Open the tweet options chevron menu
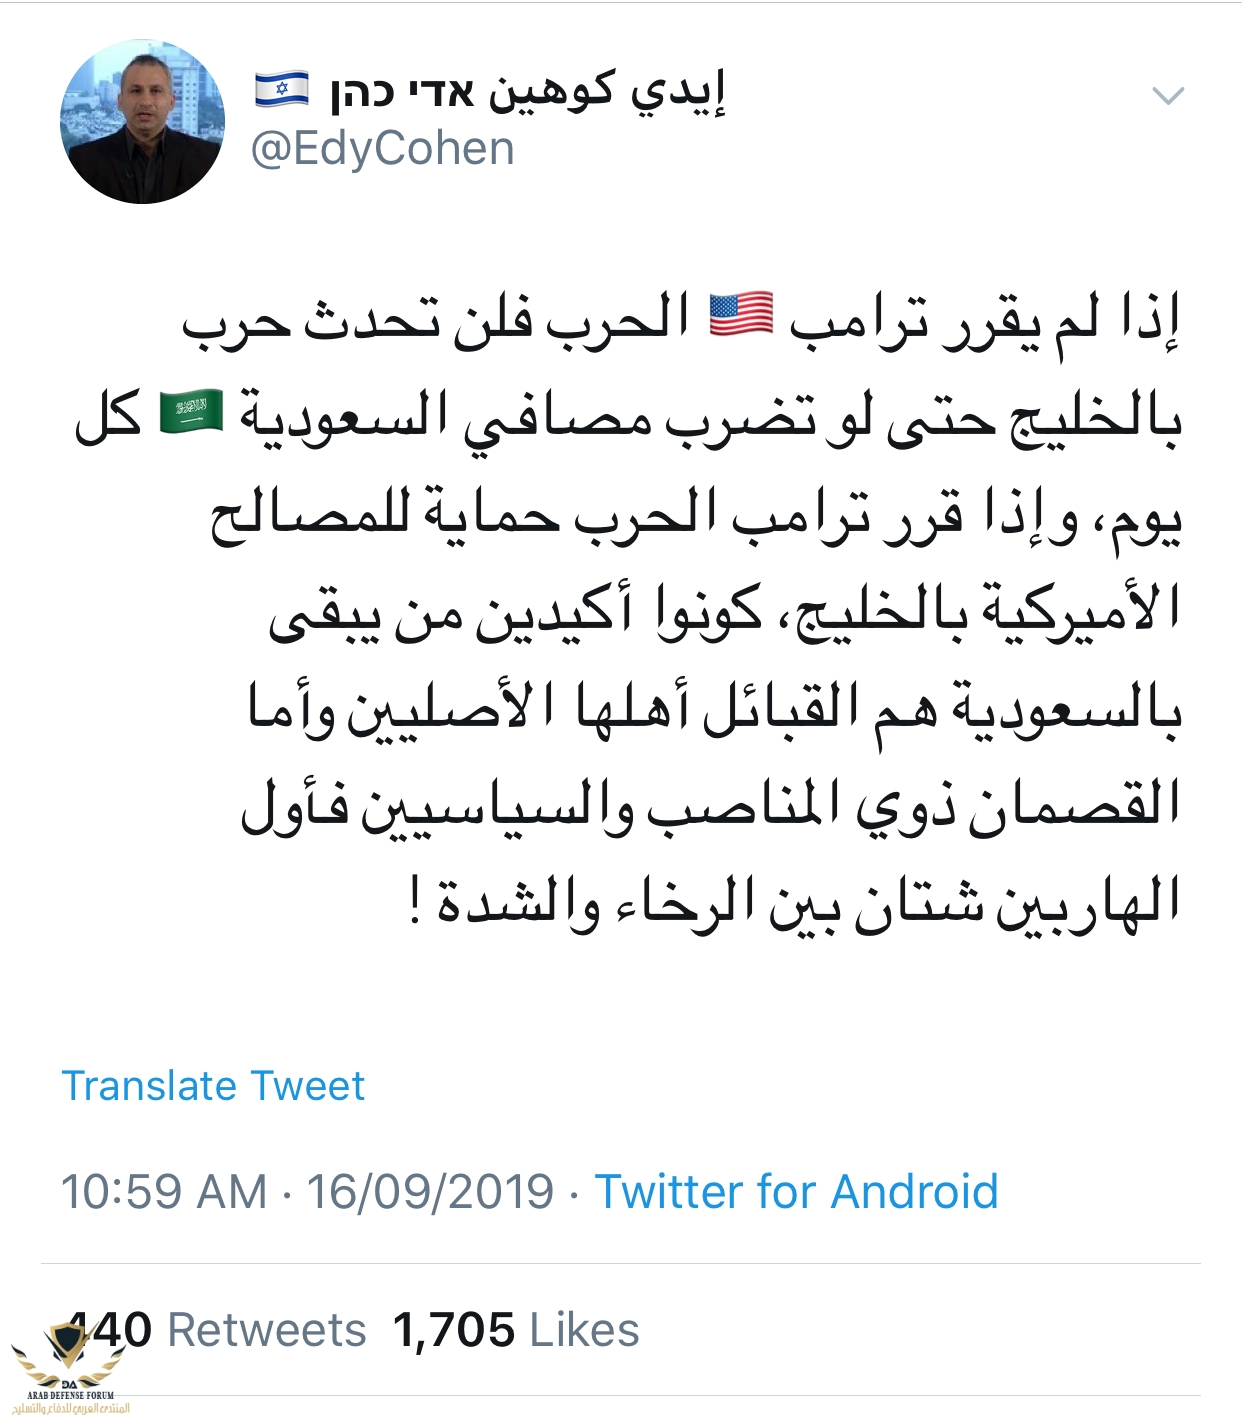This screenshot has width=1242, height=1418. point(1168,96)
